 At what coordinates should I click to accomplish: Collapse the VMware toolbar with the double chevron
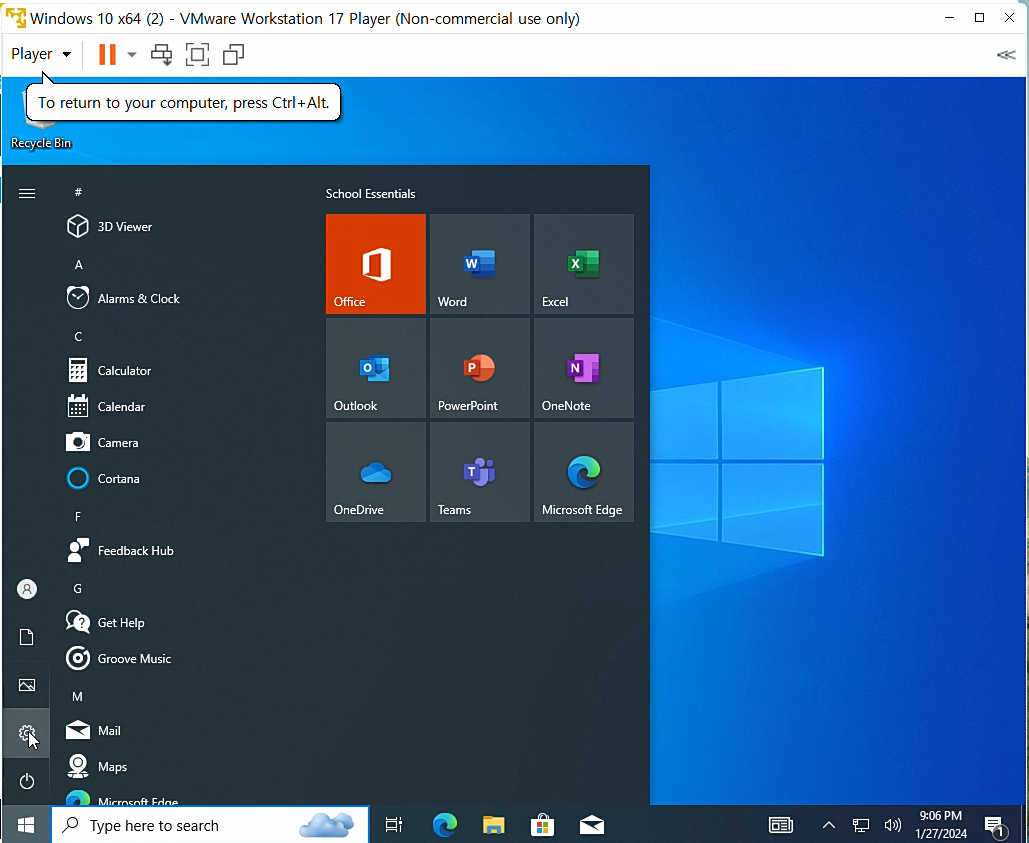tap(1005, 55)
